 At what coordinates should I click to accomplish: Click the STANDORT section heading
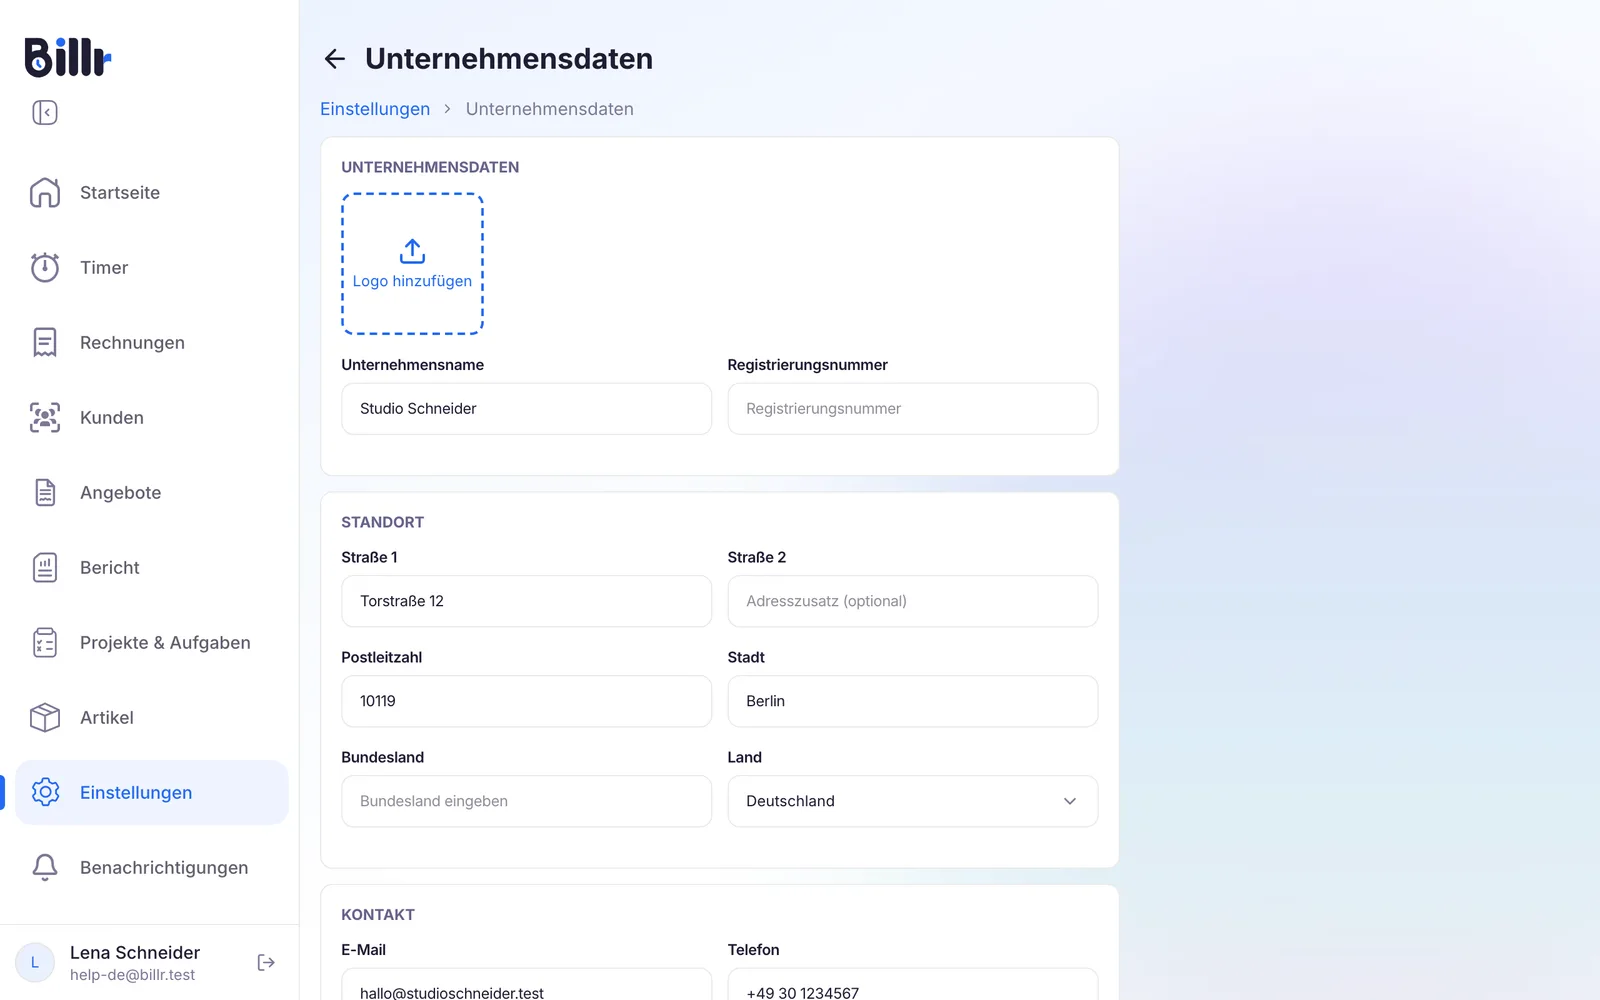click(382, 522)
